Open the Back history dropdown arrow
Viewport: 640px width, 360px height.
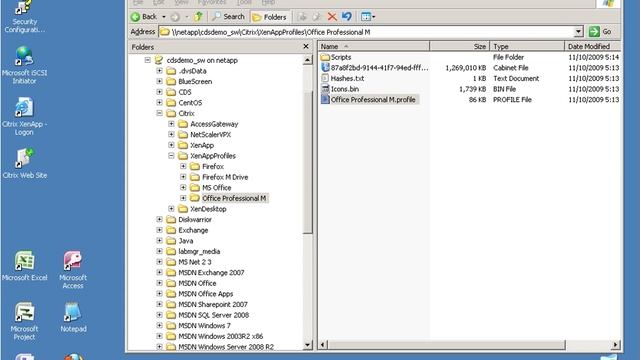[164, 17]
